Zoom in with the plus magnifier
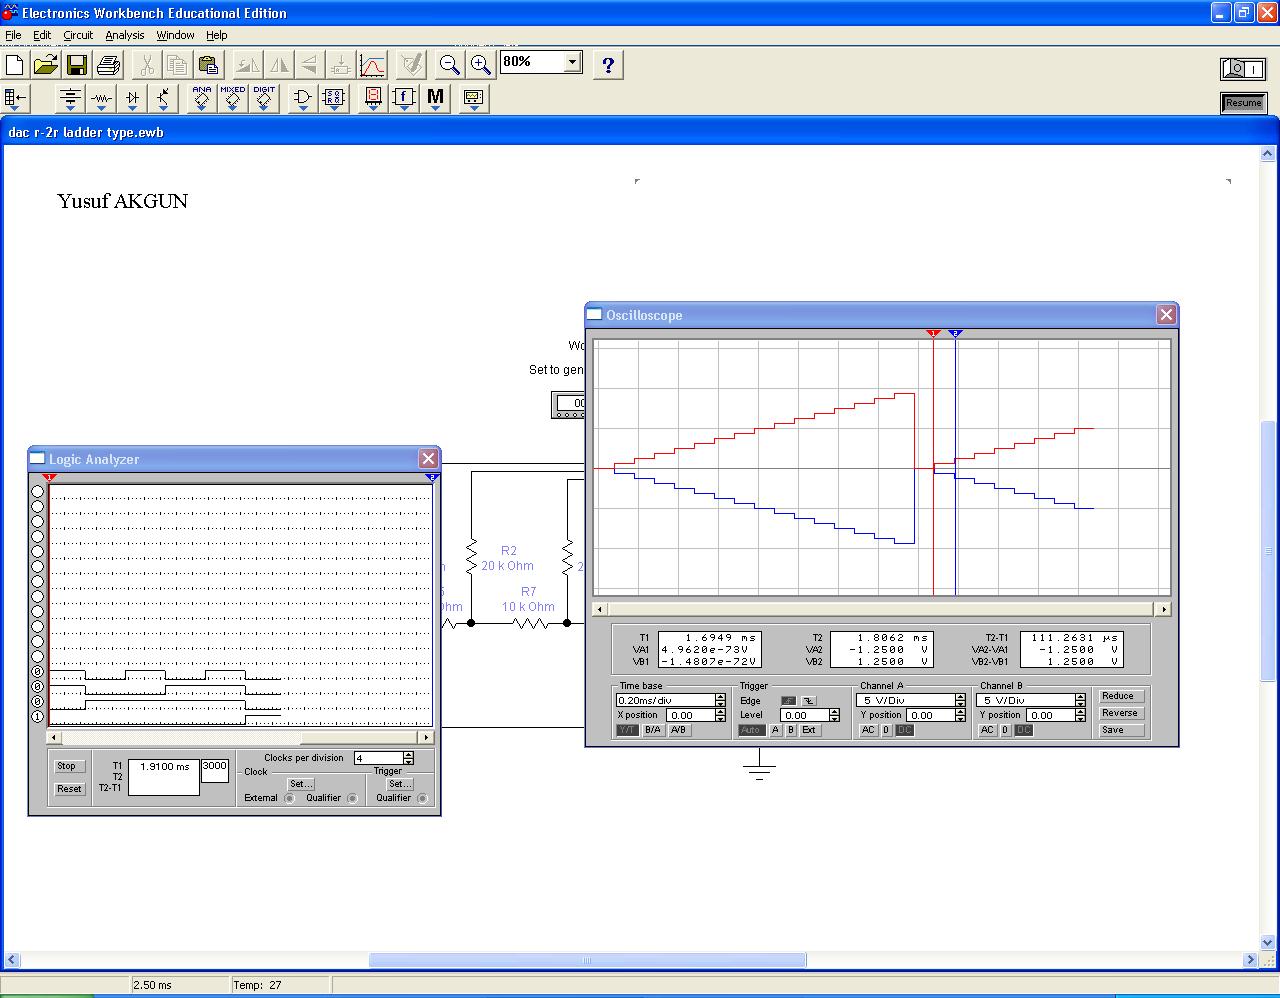The width and height of the screenshot is (1280, 998). click(481, 65)
